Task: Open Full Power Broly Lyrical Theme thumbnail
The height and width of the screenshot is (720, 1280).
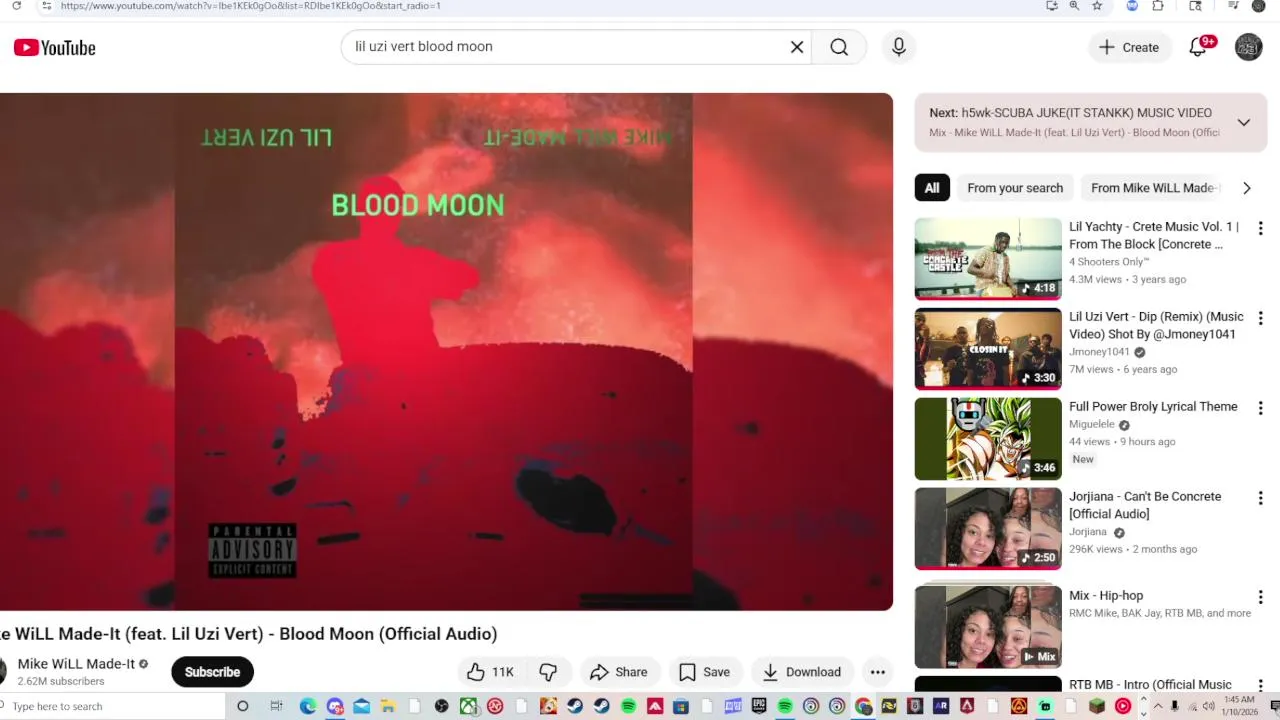Action: (x=988, y=439)
